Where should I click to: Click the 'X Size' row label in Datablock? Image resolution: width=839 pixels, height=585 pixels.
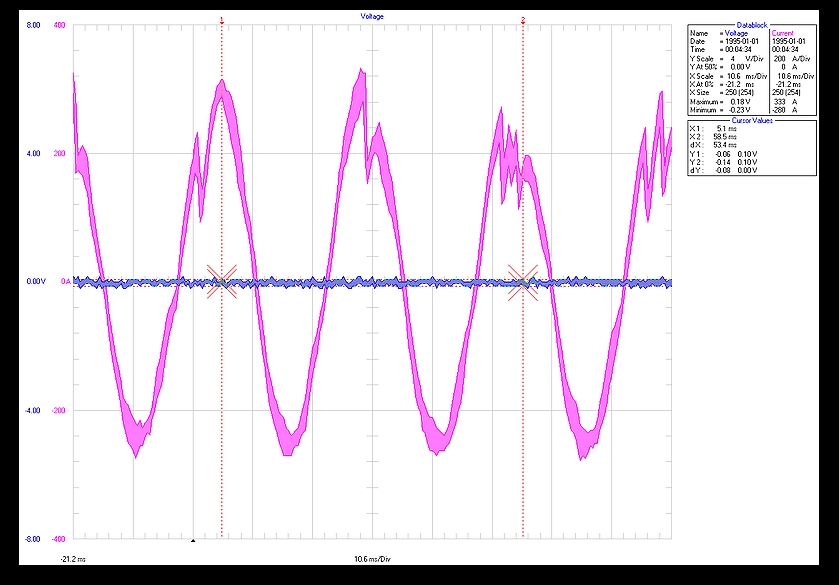tap(700, 93)
